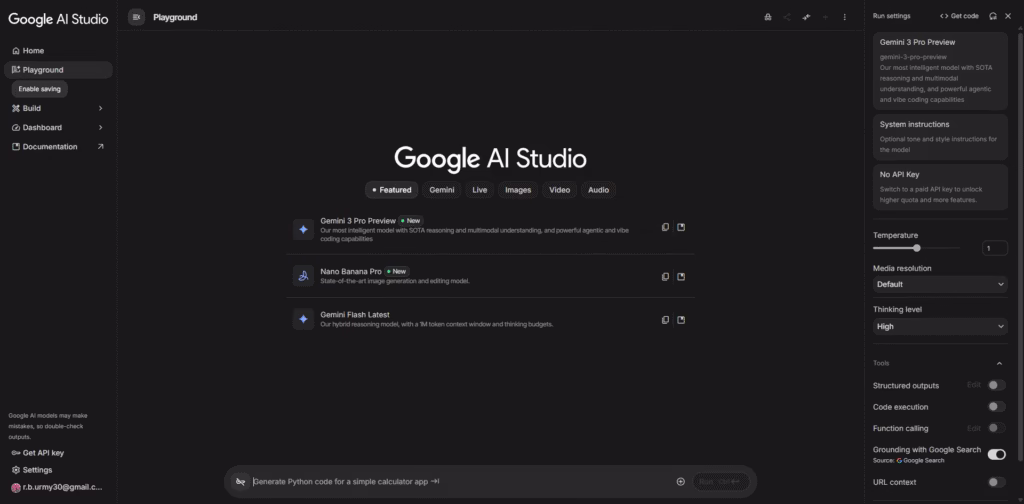Copy the Gemini 3 Pro Preview model ID

(x=665, y=227)
